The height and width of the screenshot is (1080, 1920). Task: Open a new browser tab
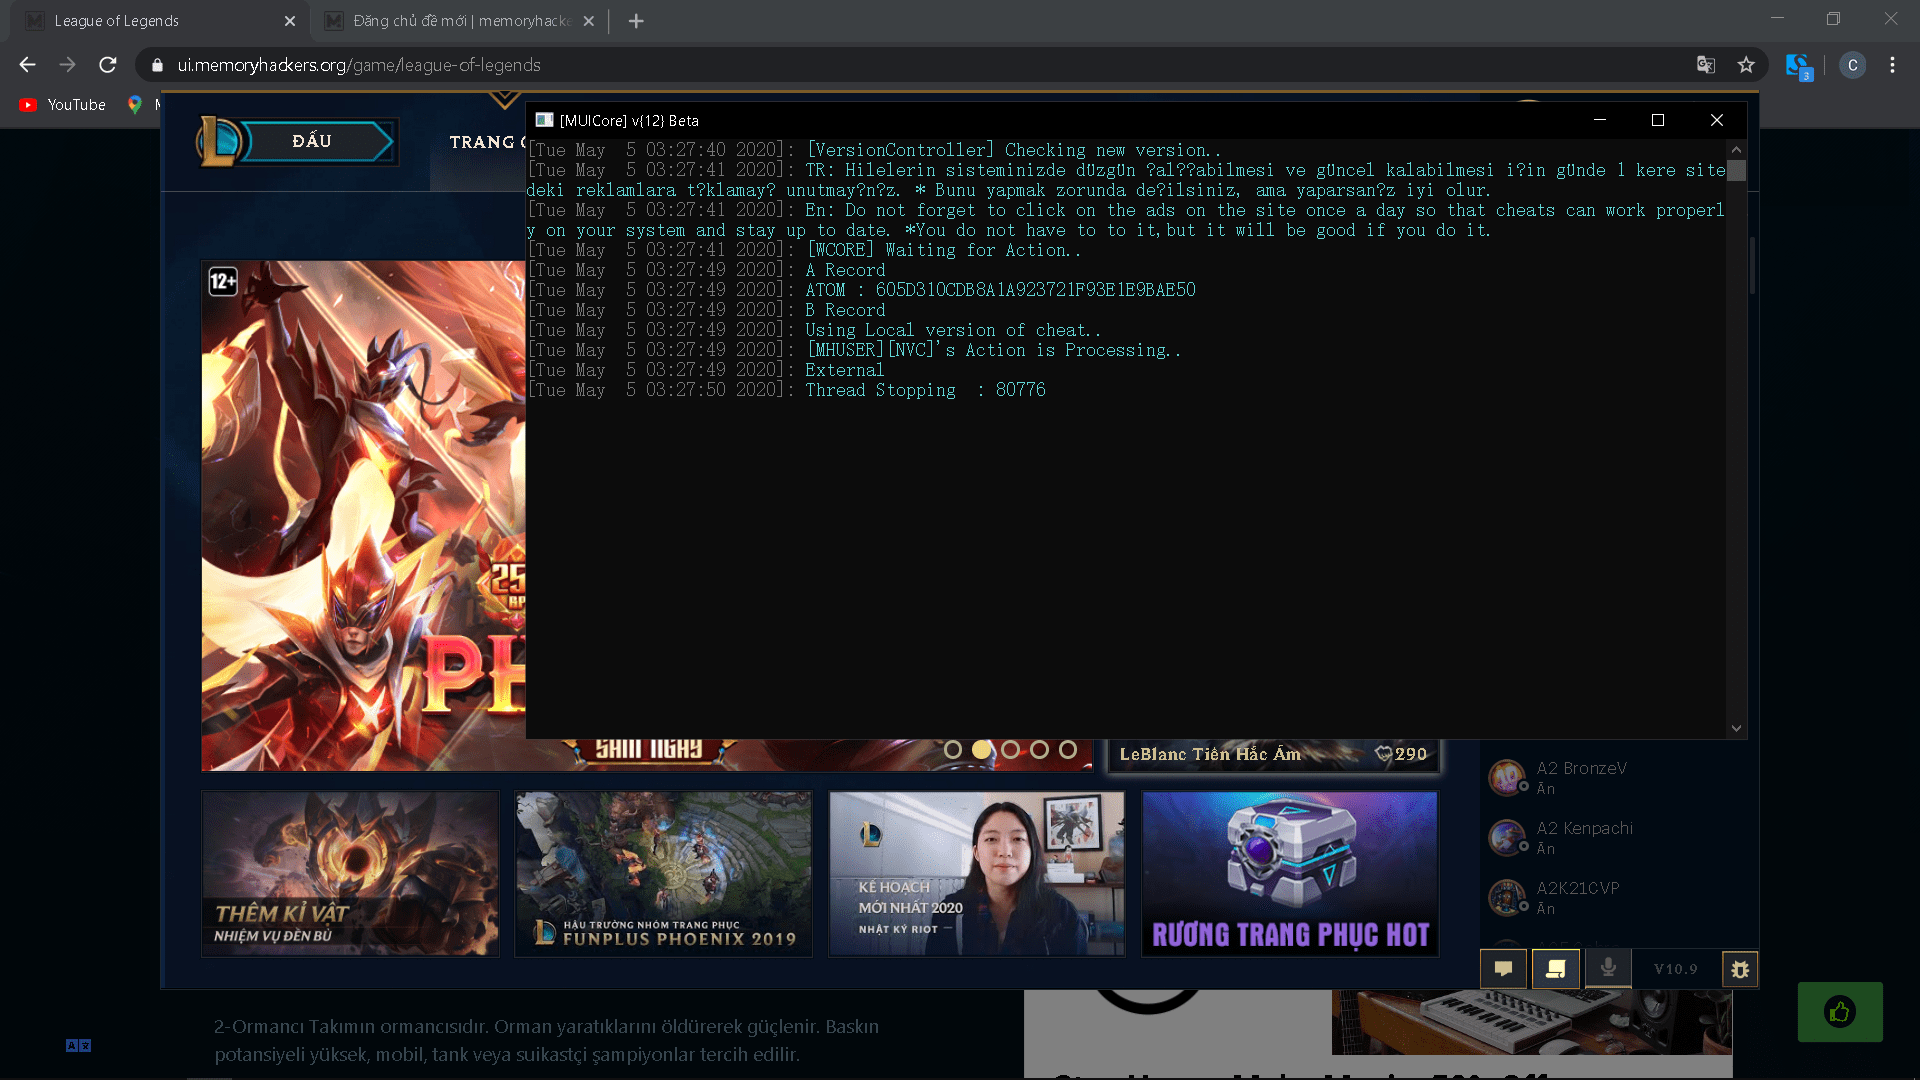coord(636,21)
